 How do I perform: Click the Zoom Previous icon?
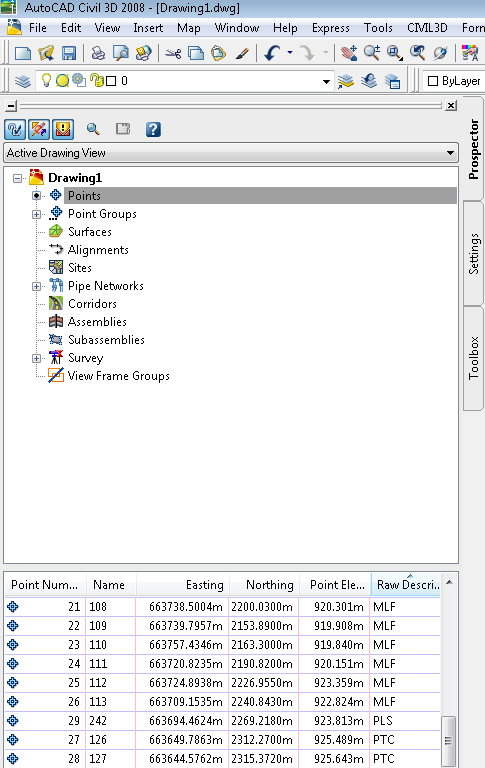417,53
